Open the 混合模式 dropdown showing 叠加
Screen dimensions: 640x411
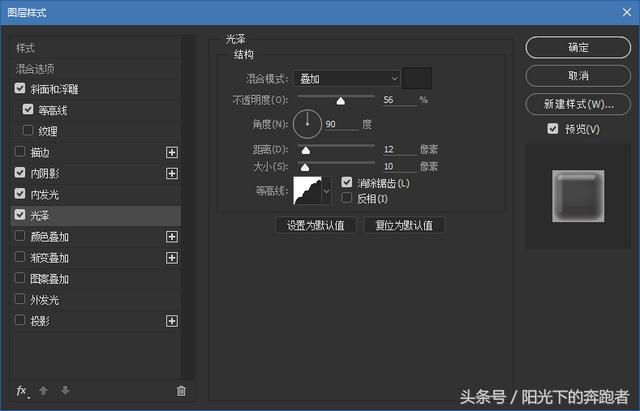346,79
